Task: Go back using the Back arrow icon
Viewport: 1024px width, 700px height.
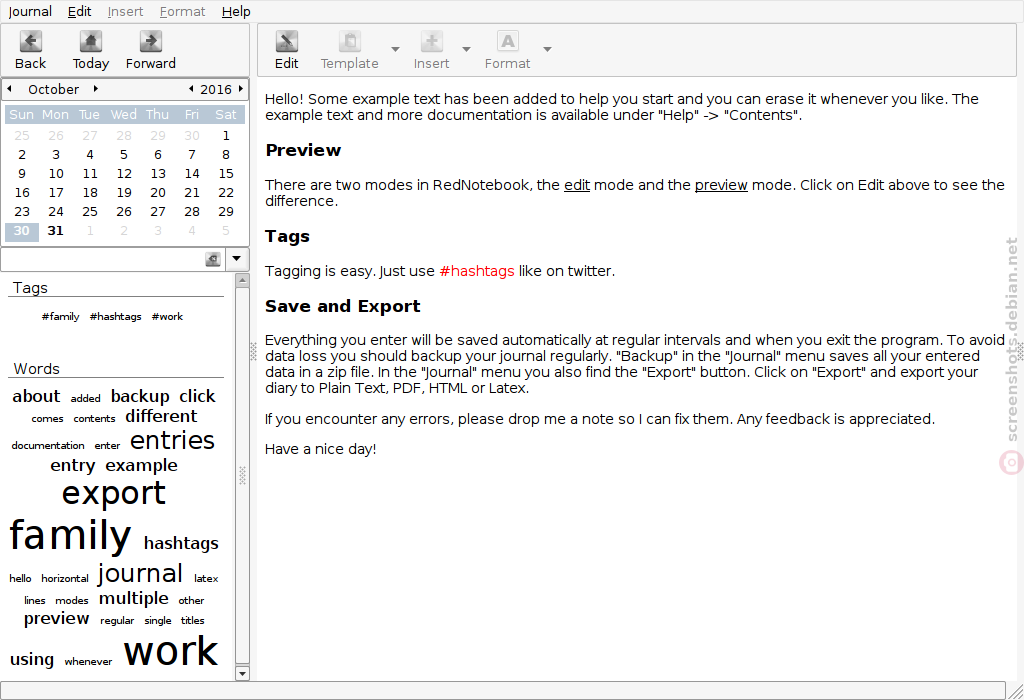Action: point(31,41)
